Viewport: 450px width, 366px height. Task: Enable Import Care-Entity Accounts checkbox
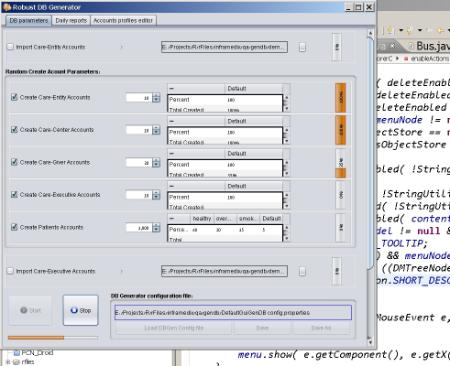[x=10, y=47]
